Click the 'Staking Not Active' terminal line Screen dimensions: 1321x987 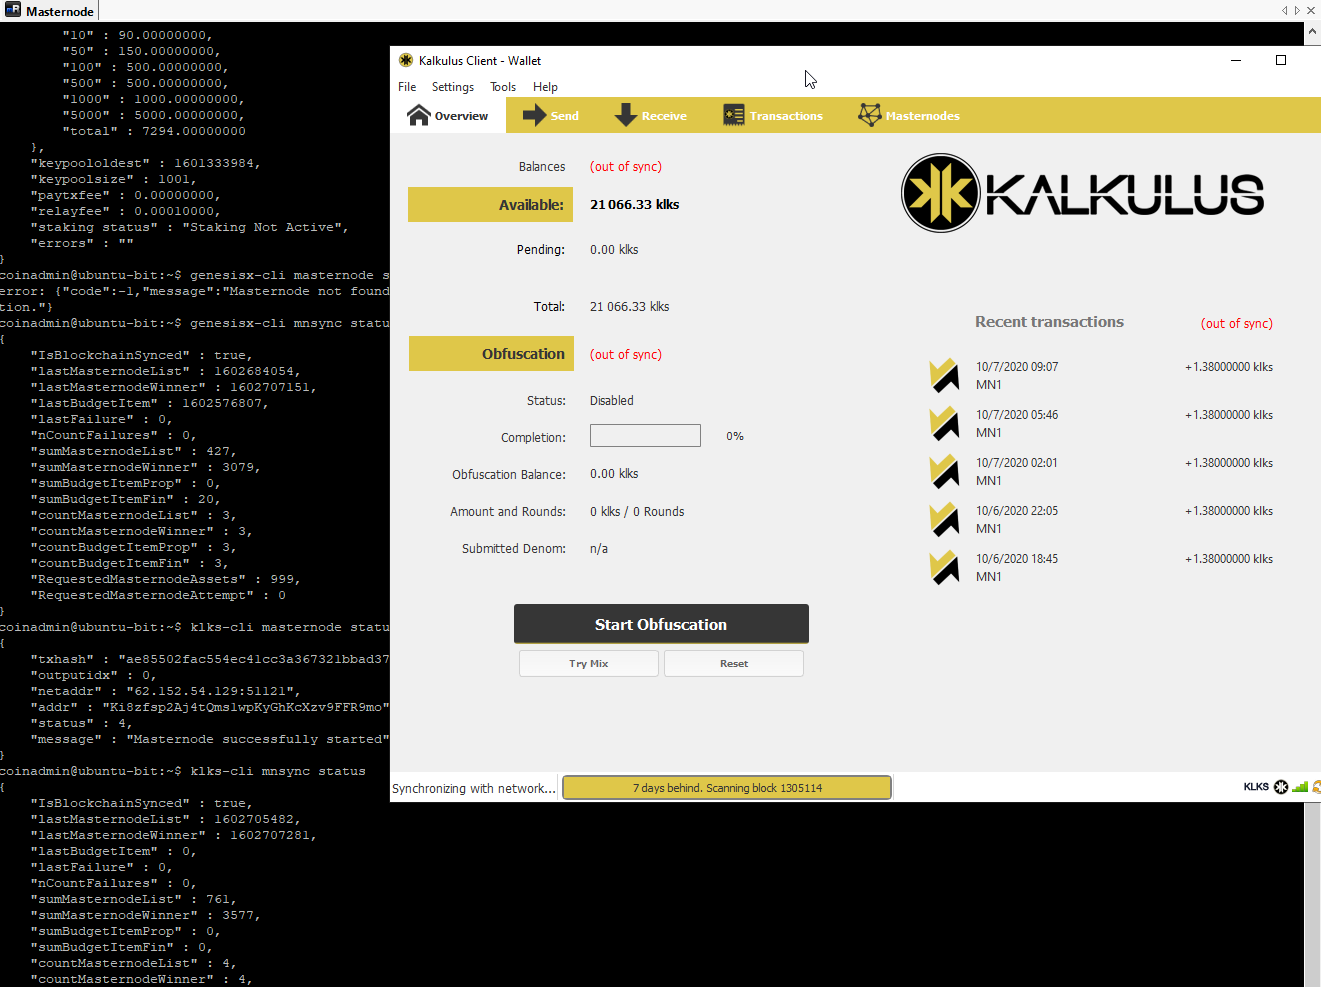point(190,227)
